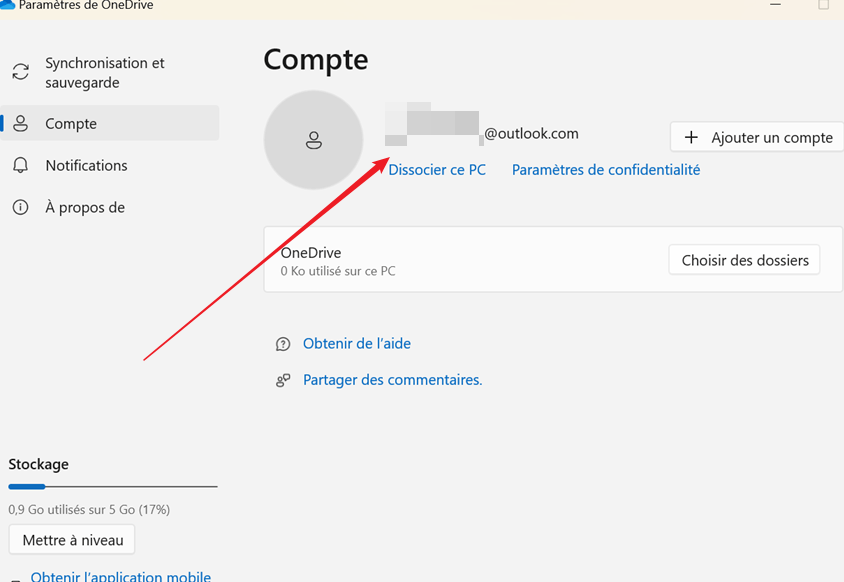The image size is (844, 582).
Task: Click Choisir des dossiers button
Action: point(744,260)
